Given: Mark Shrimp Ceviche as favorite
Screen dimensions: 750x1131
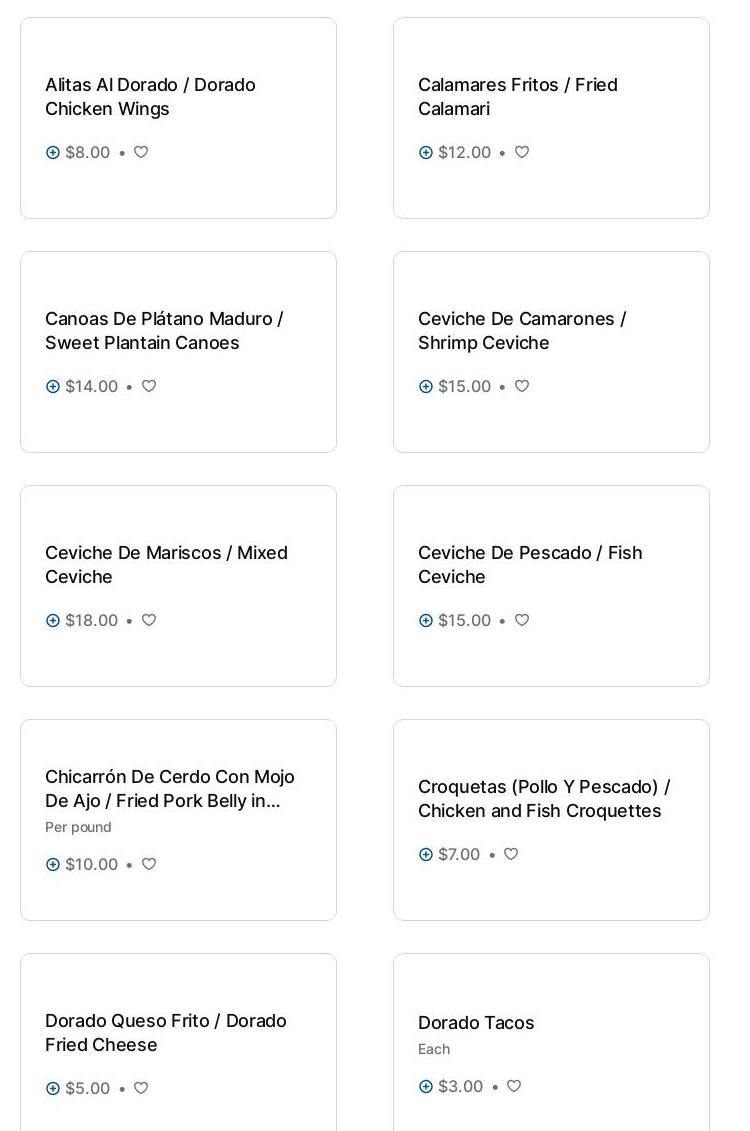Looking at the screenshot, I should pyautogui.click(x=522, y=387).
